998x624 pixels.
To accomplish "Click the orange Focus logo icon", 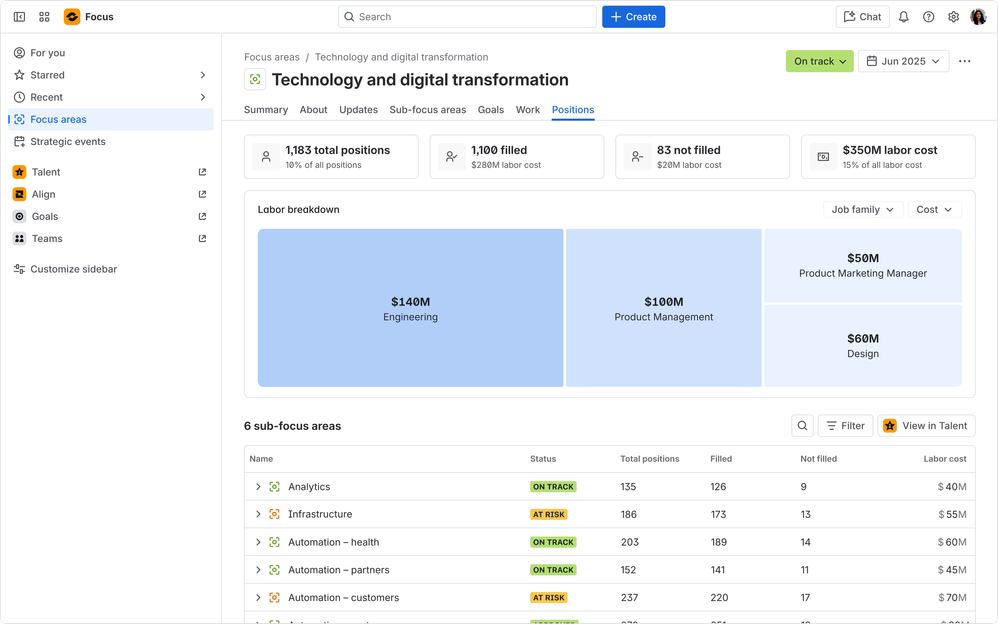I will (x=72, y=17).
